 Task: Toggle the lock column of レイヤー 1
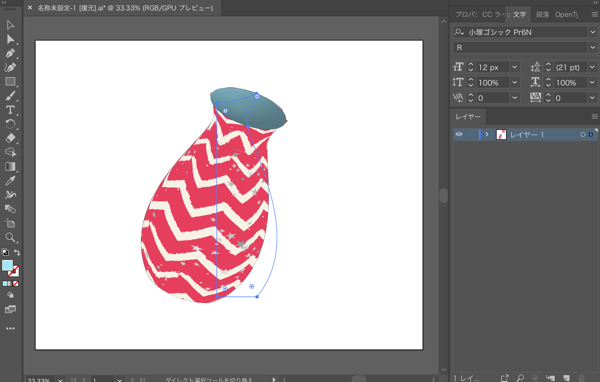pyautogui.click(x=471, y=134)
